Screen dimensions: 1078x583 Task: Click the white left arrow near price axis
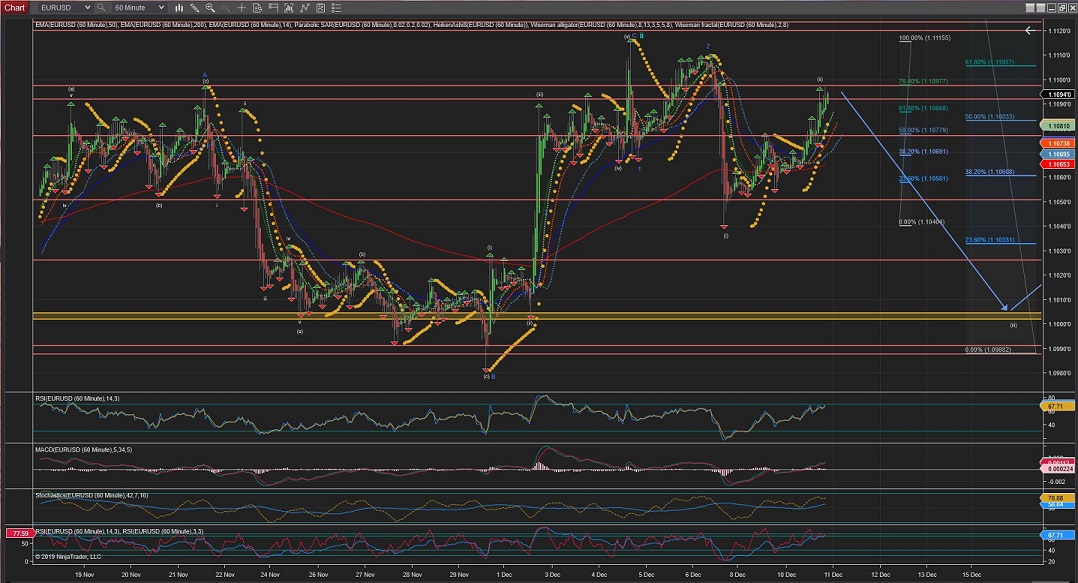[x=1029, y=30]
